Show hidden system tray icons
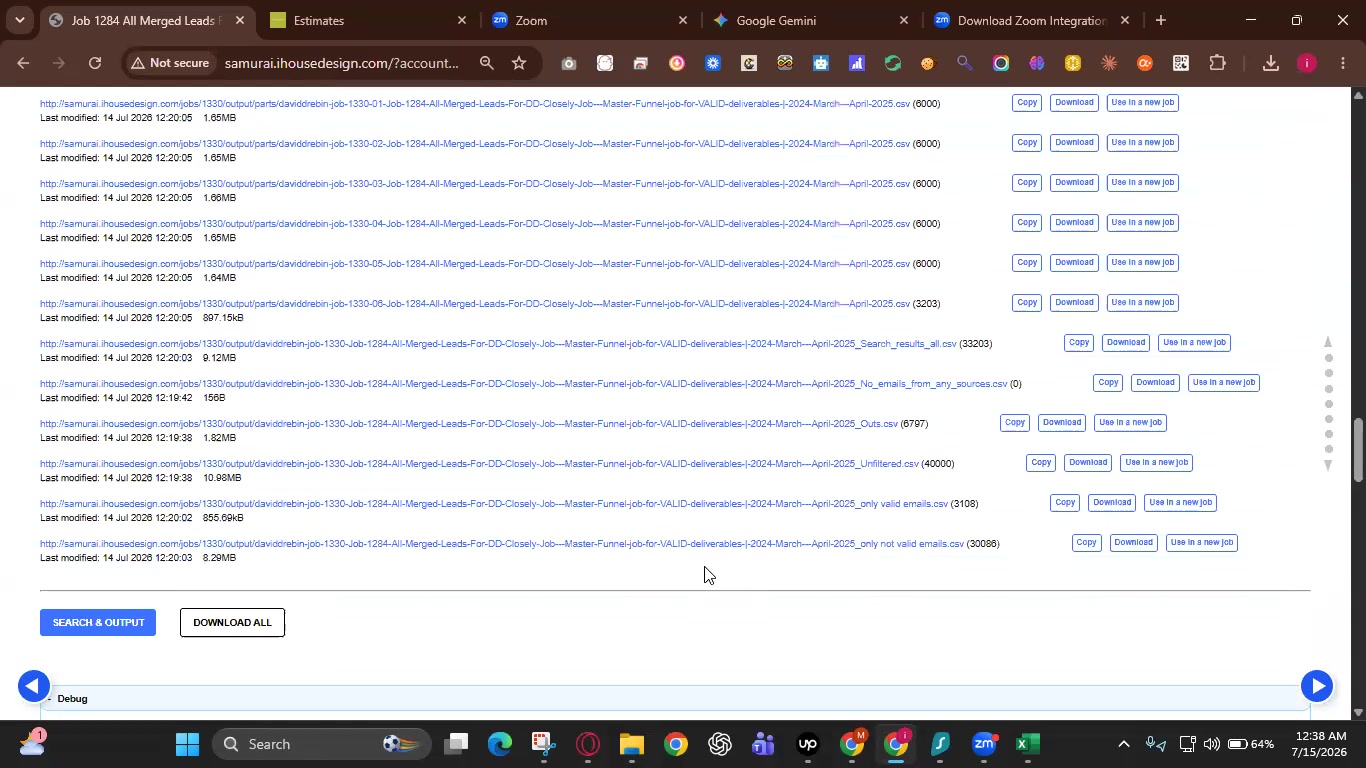1366x768 pixels. [1123, 744]
